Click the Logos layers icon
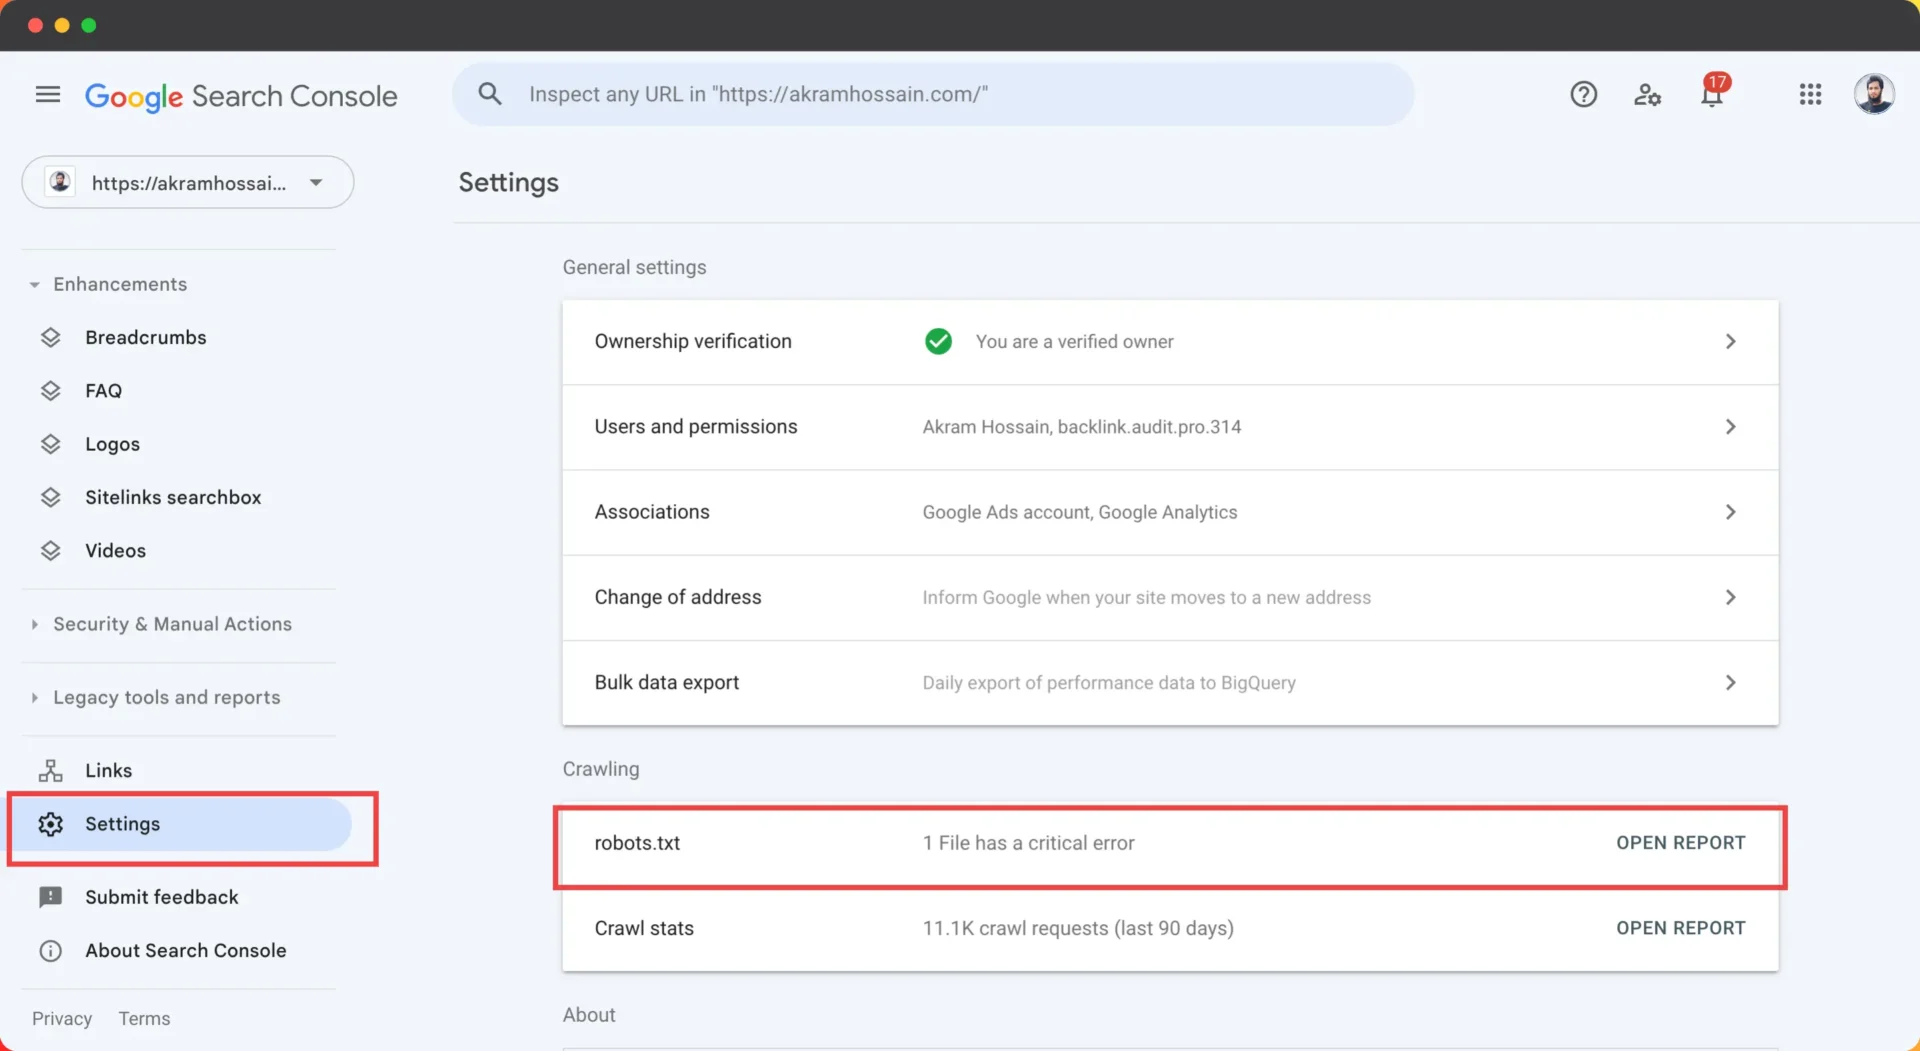 tap(51, 444)
